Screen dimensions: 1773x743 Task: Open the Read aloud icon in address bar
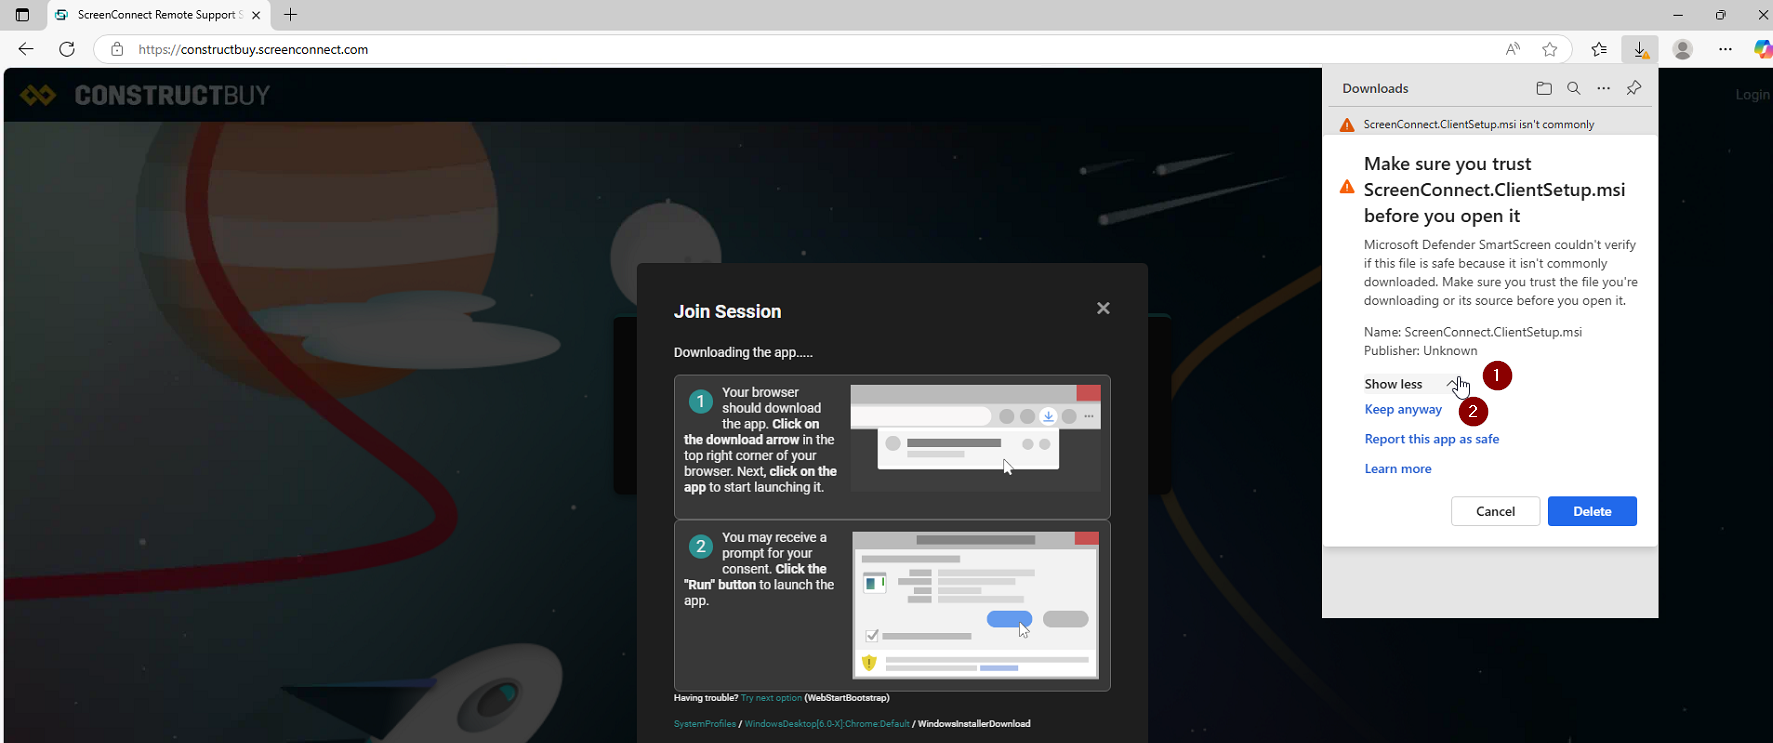1513,49
